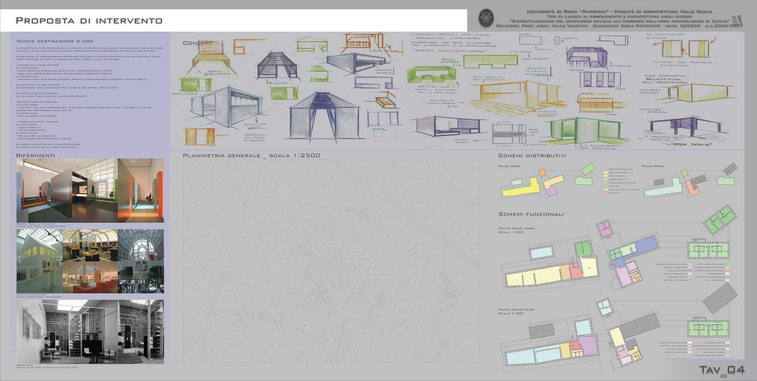Select the "Schemi distributivi" heading

[531, 156]
